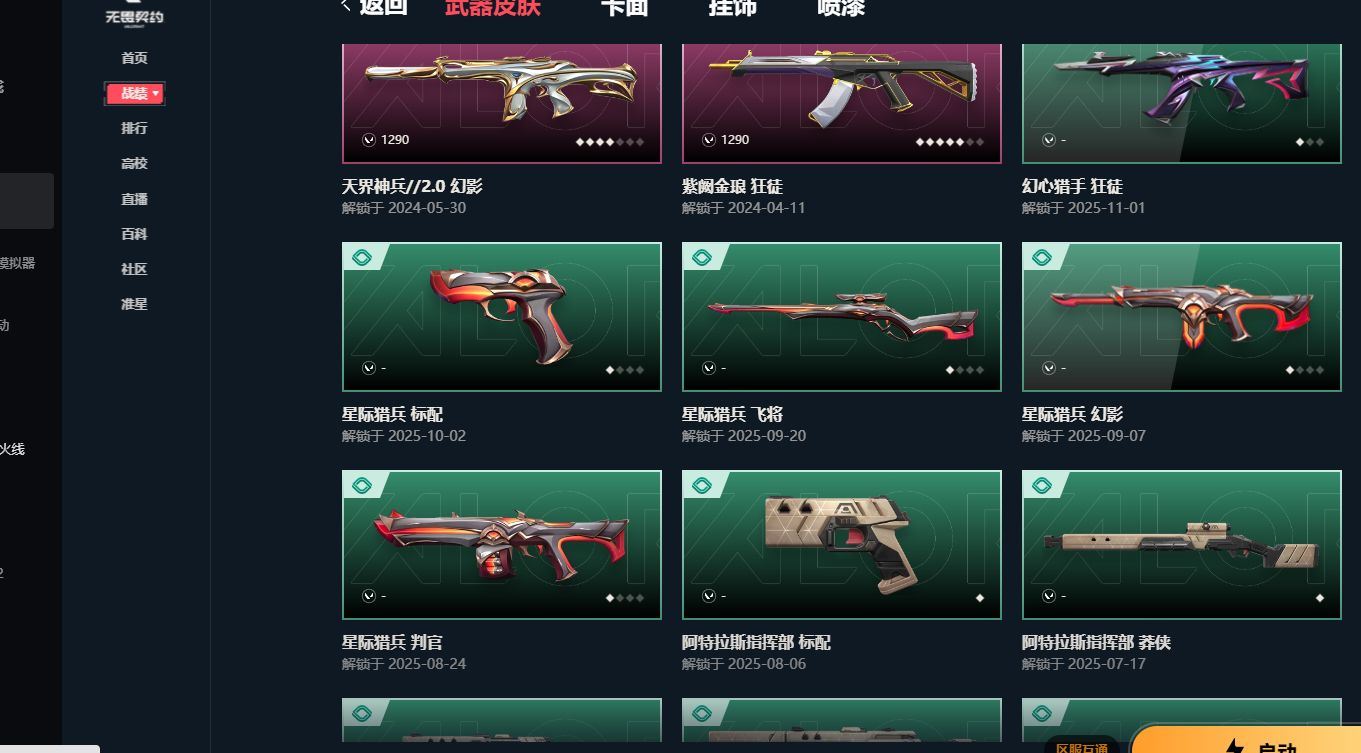Expand the 战绩 dropdown in sidebar
The image size is (1361, 753).
pos(135,93)
